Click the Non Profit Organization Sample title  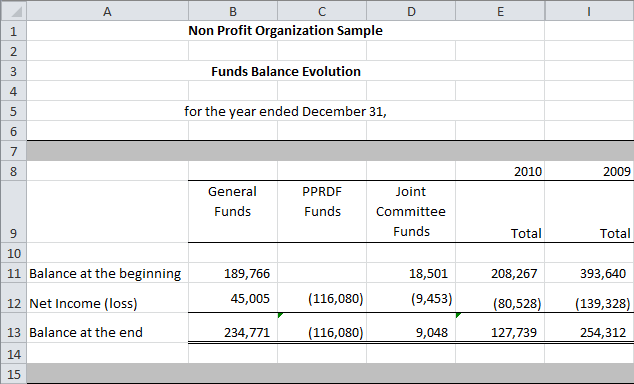(285, 31)
